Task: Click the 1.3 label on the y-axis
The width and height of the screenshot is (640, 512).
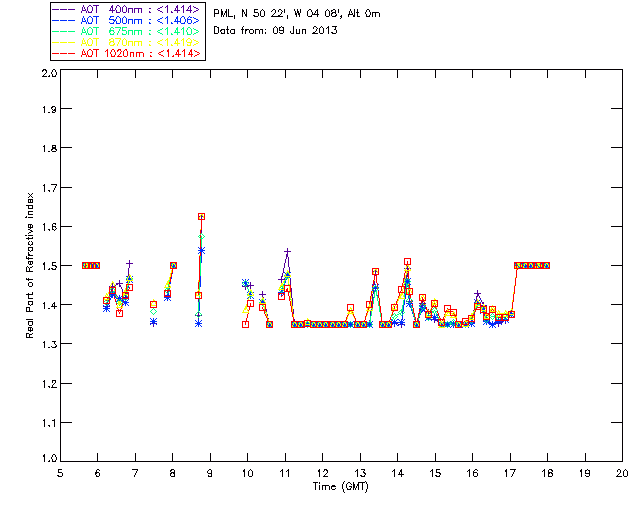Action: coord(49,344)
